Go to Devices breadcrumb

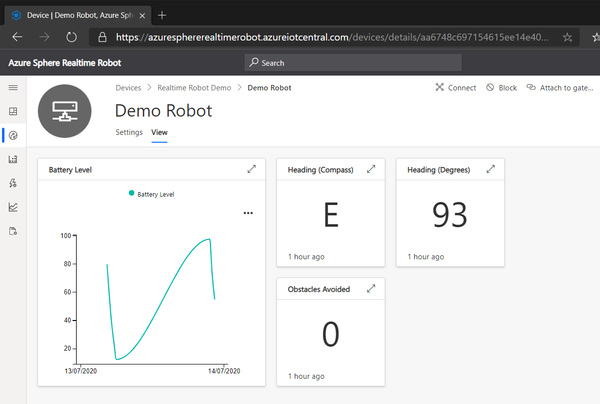coord(128,88)
